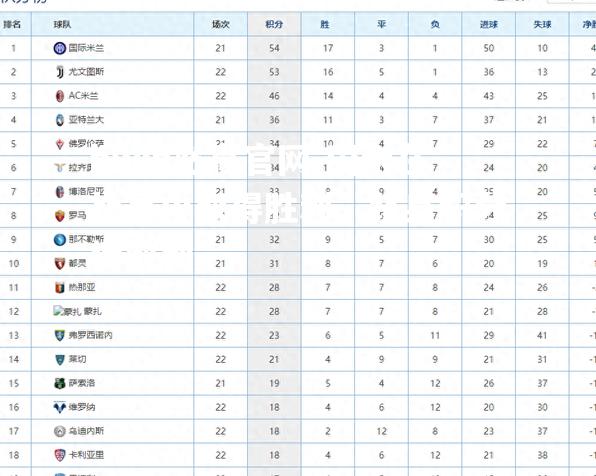Click the Torino (都灵) club badge
The height and width of the screenshot is (476, 596).
pos(60,264)
